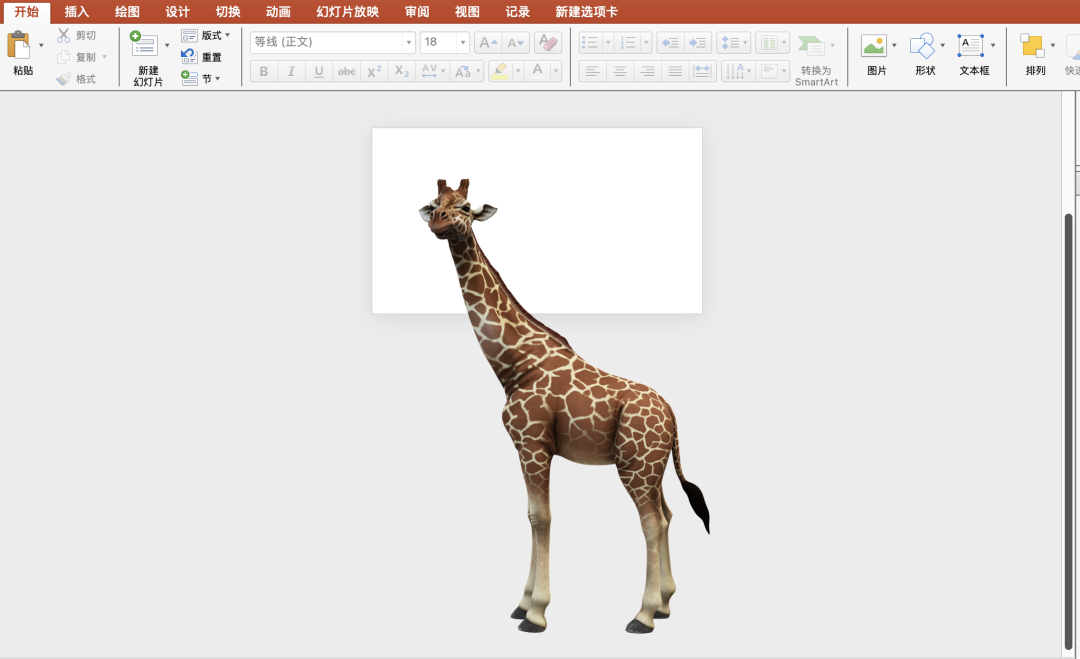Switch to the 插入 tab

tap(76, 12)
